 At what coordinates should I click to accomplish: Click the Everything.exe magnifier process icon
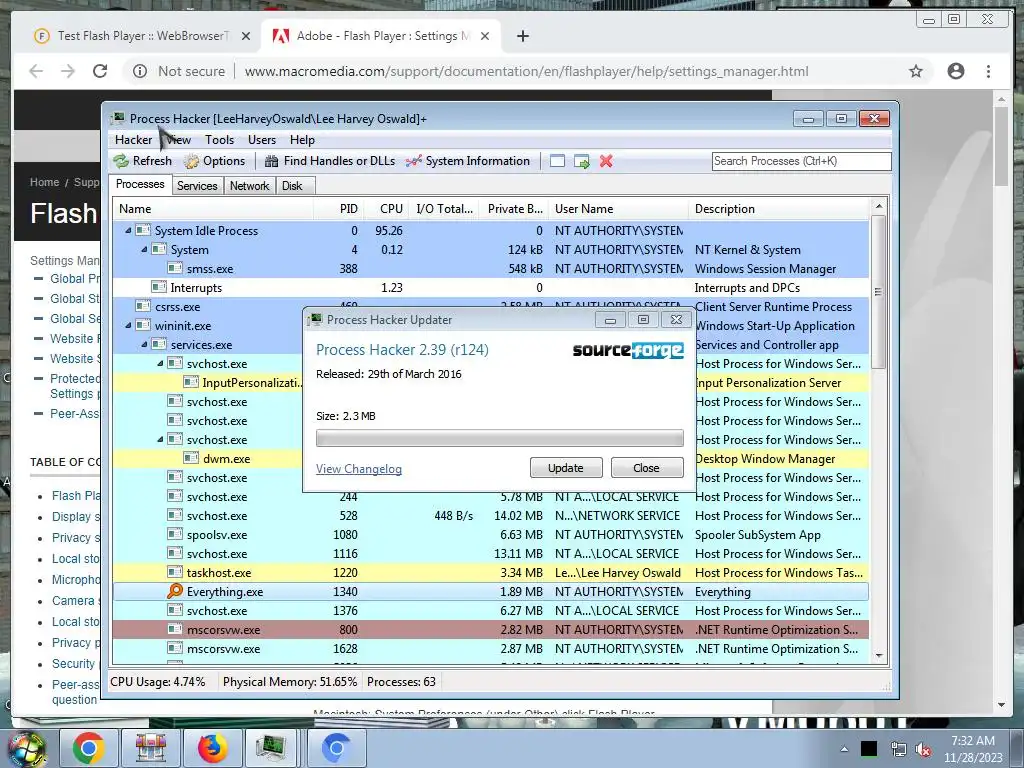pos(174,591)
